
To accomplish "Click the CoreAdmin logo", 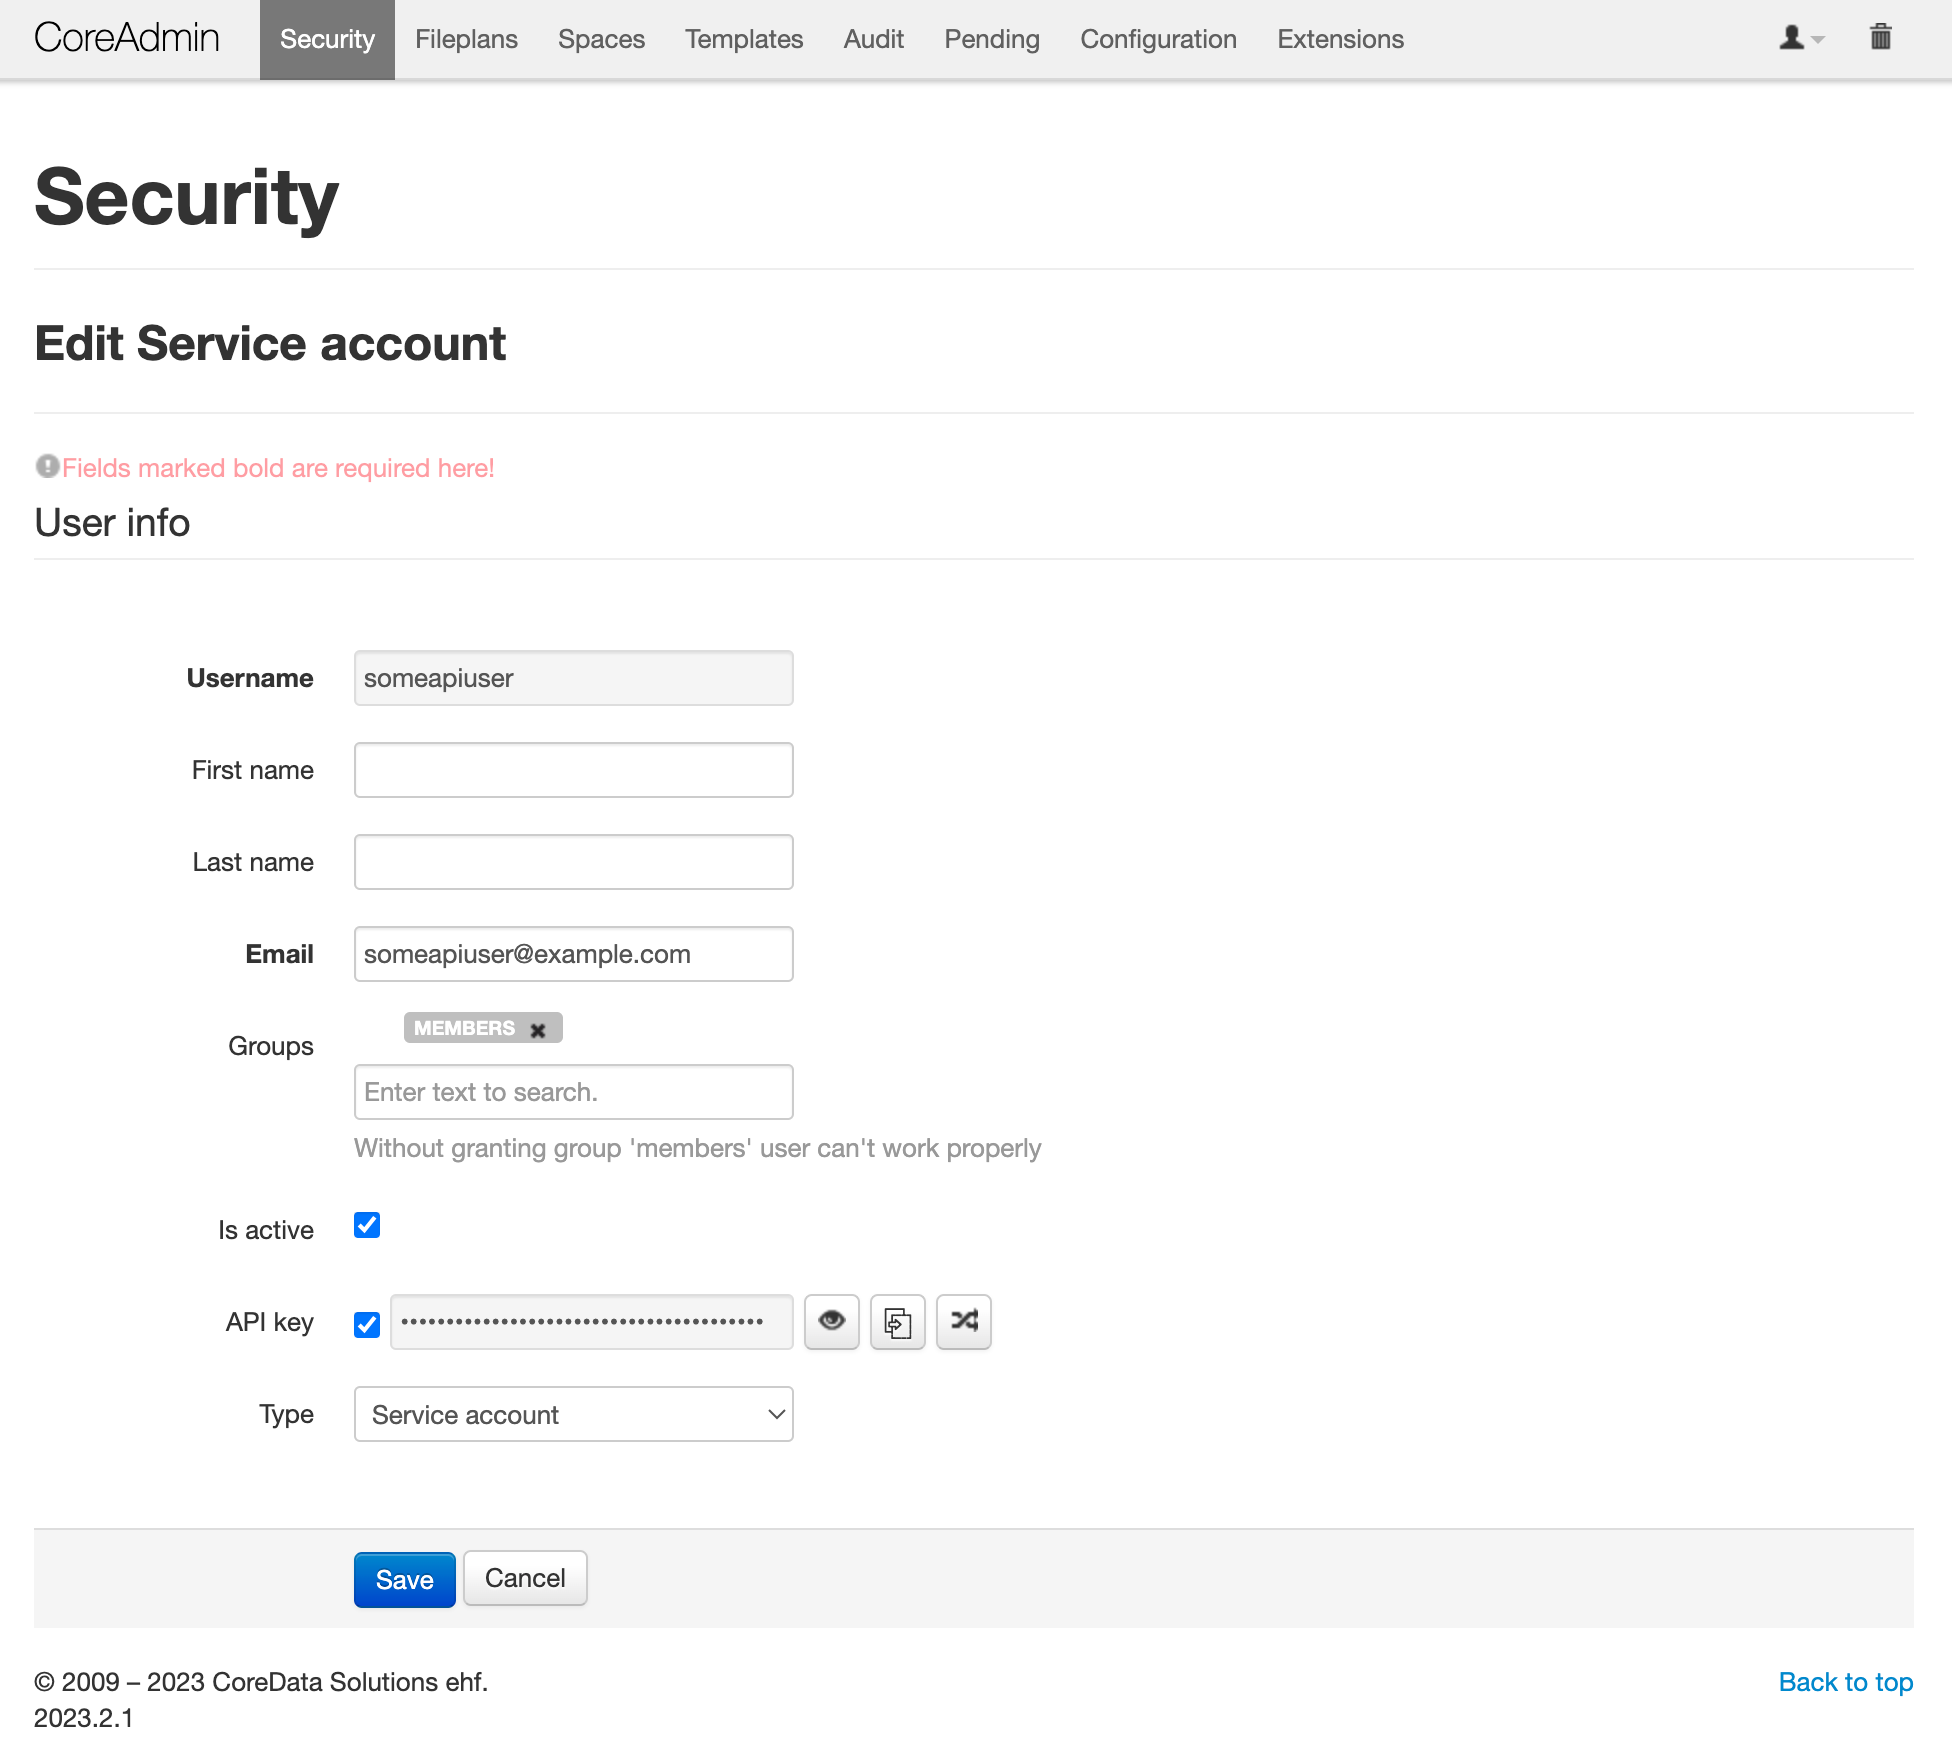I will [127, 38].
